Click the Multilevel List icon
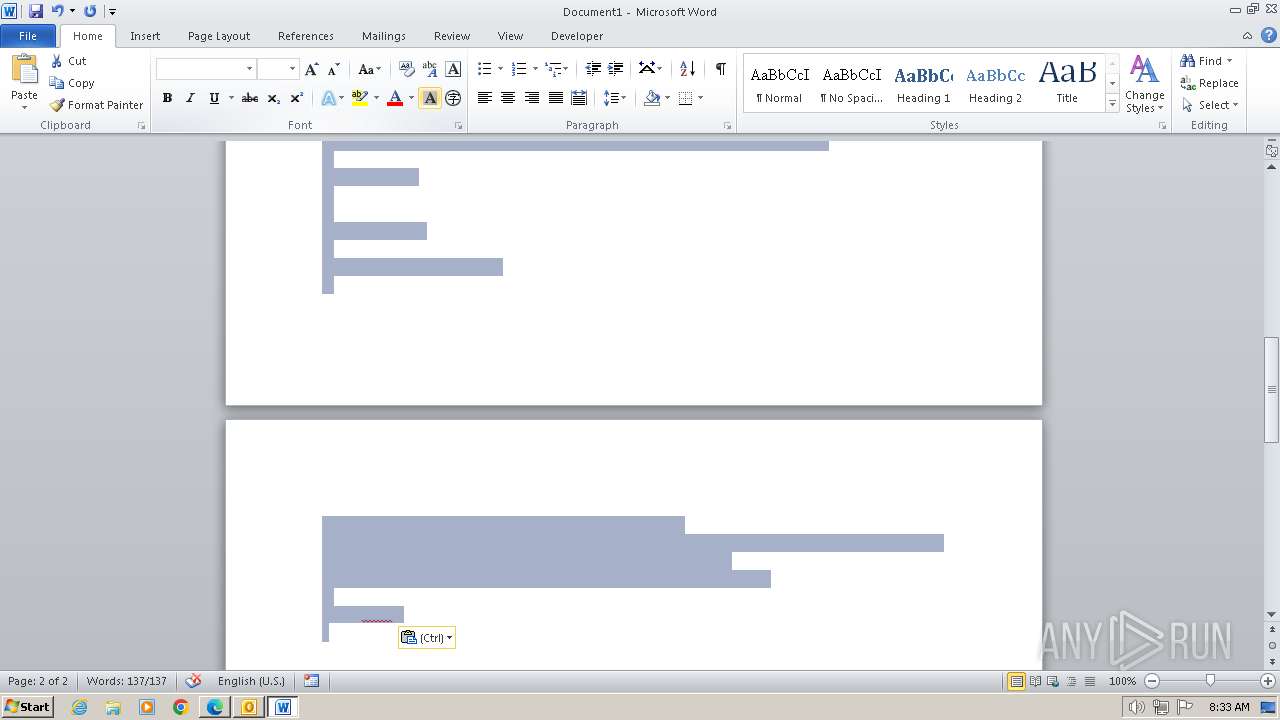 554,69
